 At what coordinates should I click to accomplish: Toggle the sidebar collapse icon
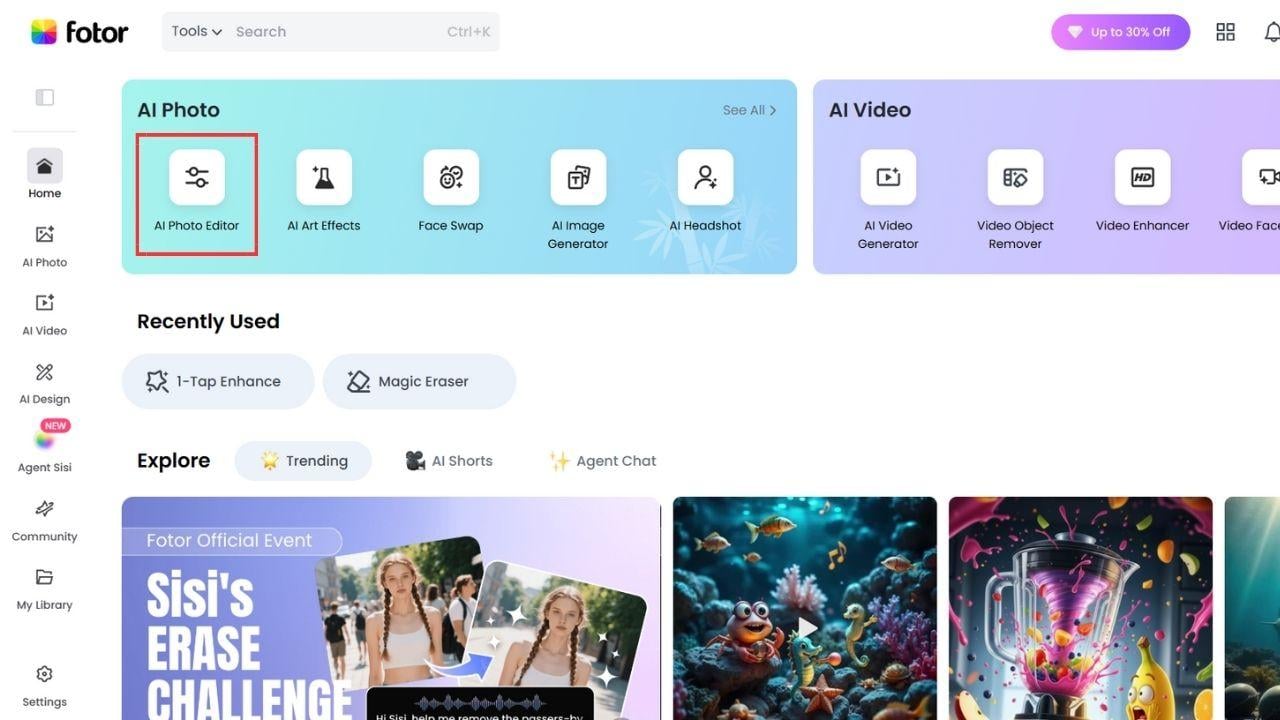pyautogui.click(x=44, y=97)
